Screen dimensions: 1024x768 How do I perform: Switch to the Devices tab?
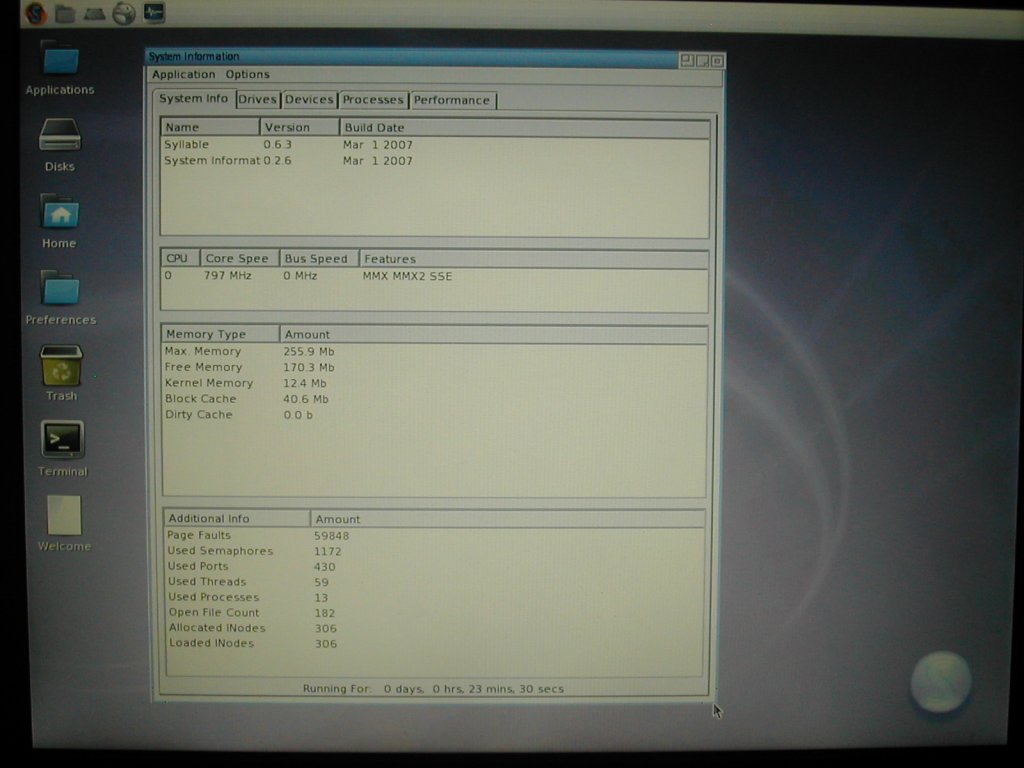click(309, 100)
